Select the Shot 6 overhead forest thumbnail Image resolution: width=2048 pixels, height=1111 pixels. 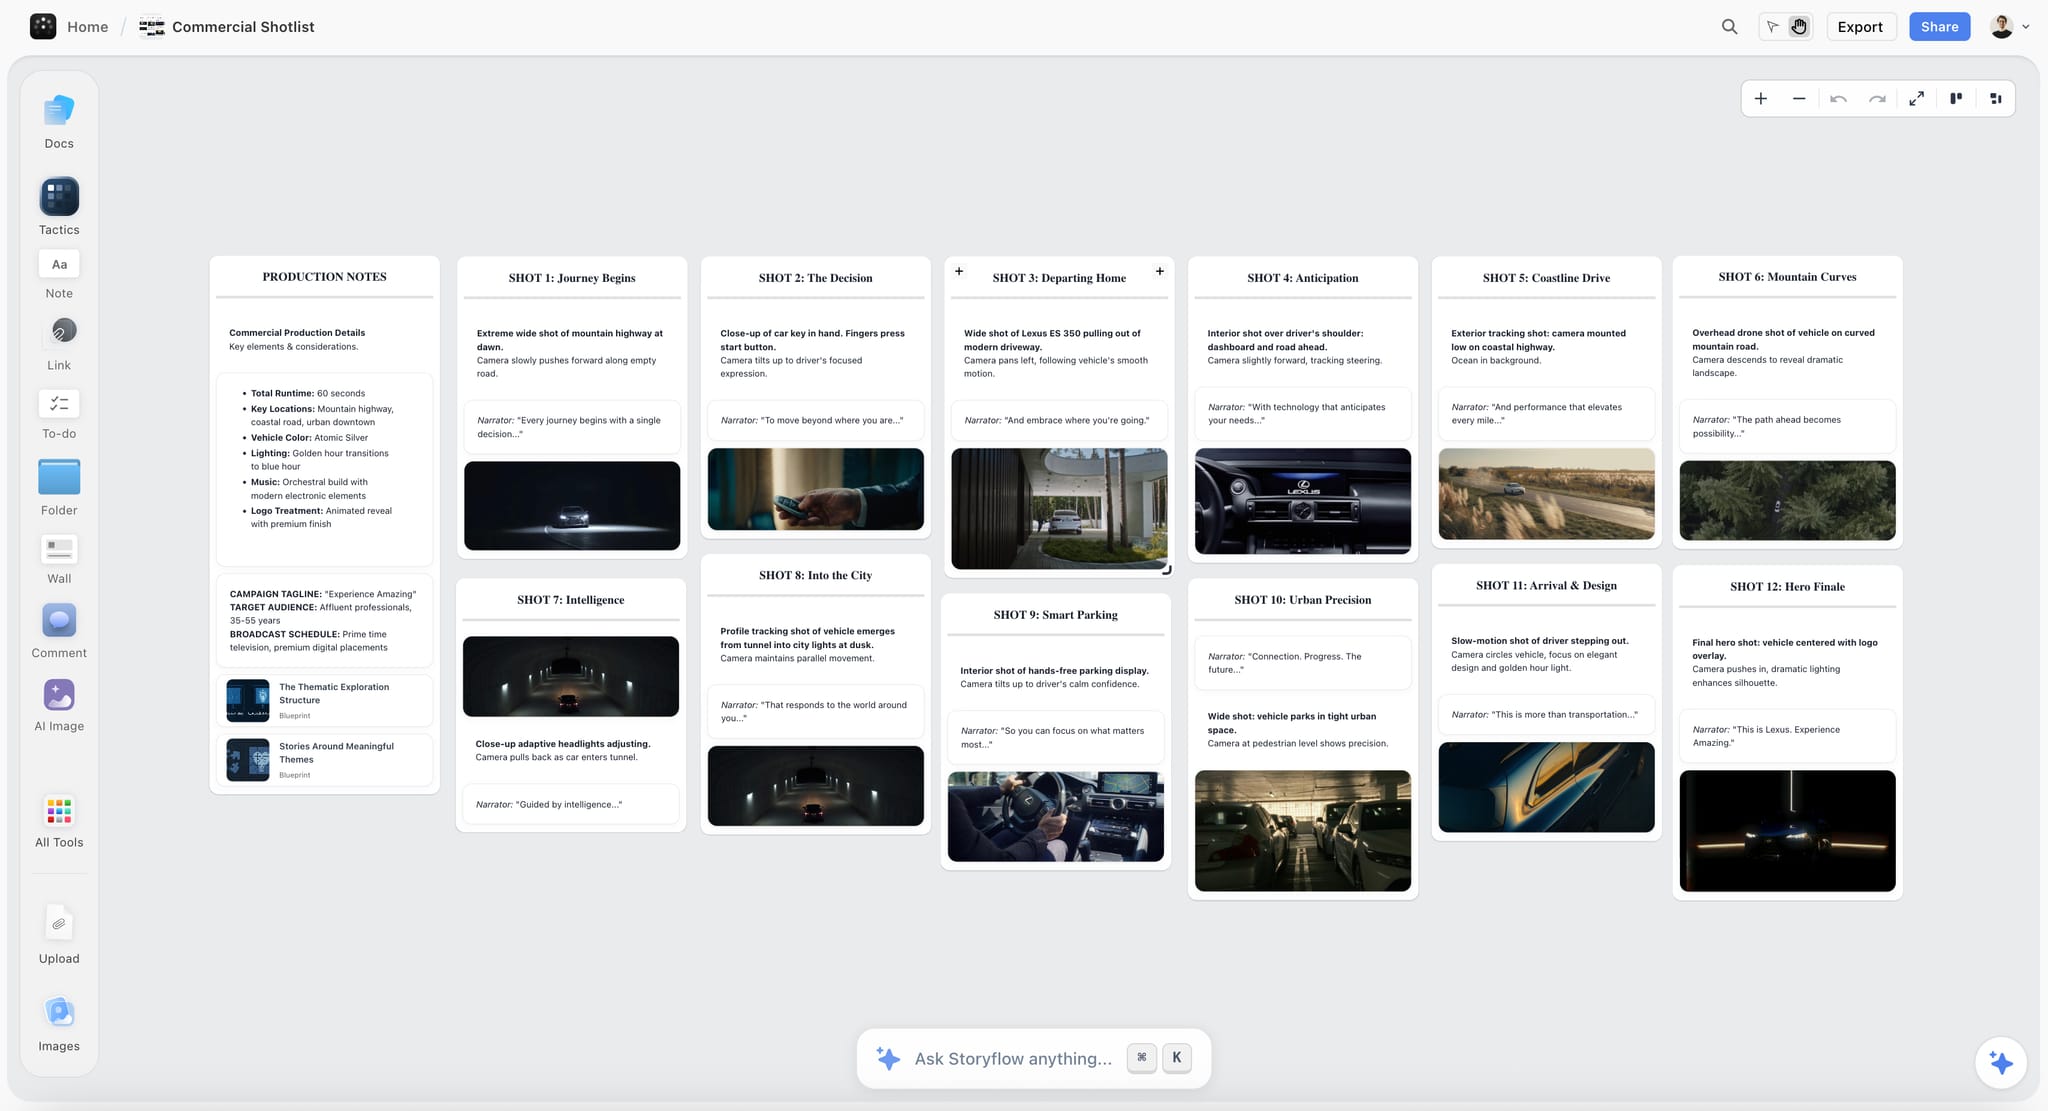[1788, 500]
